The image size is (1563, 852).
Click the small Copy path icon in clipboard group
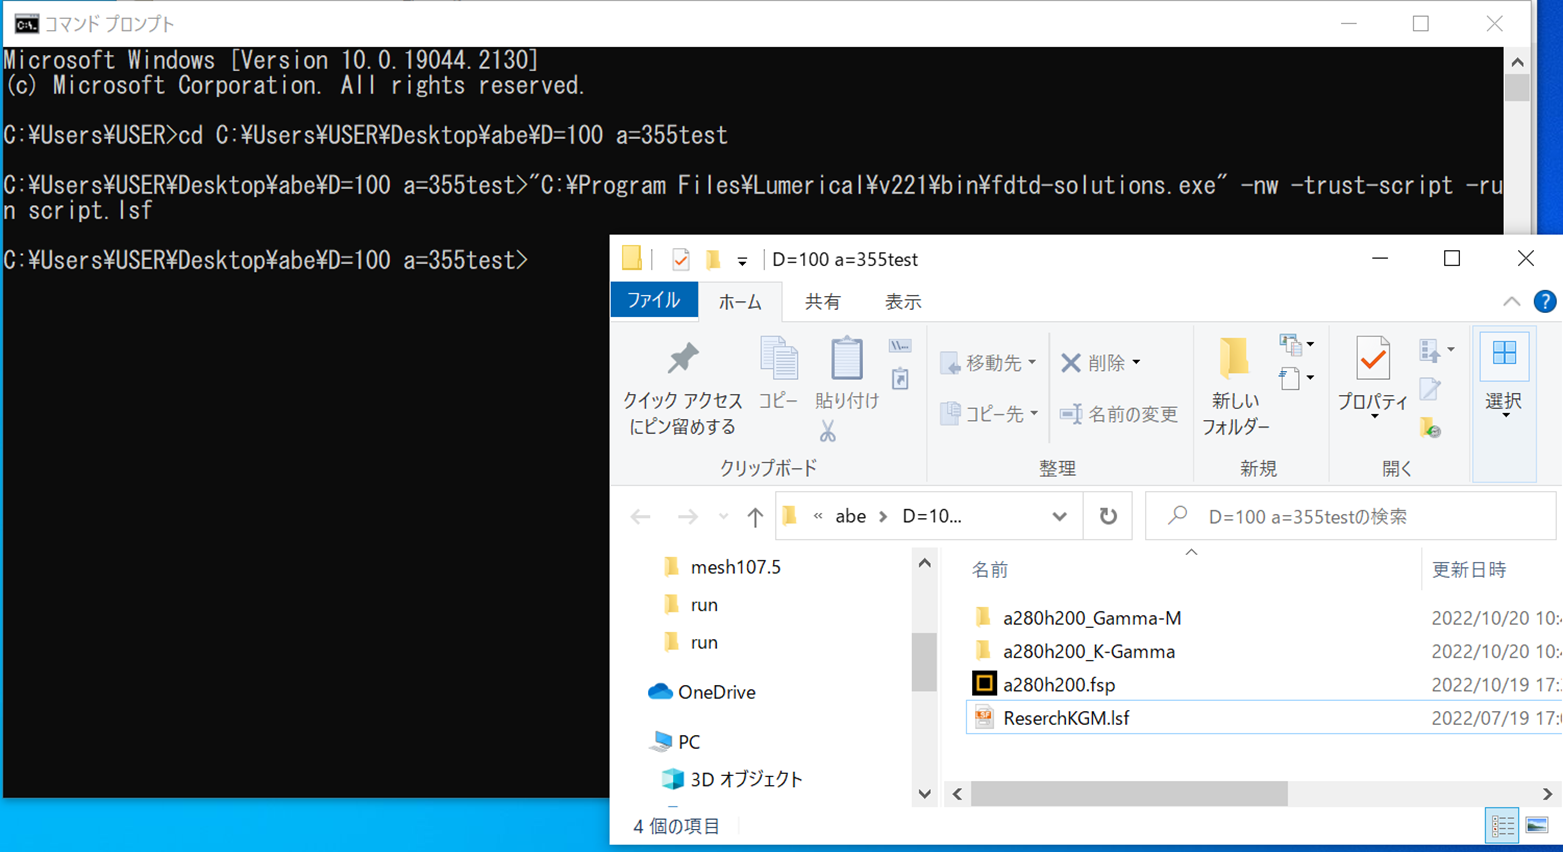[900, 346]
